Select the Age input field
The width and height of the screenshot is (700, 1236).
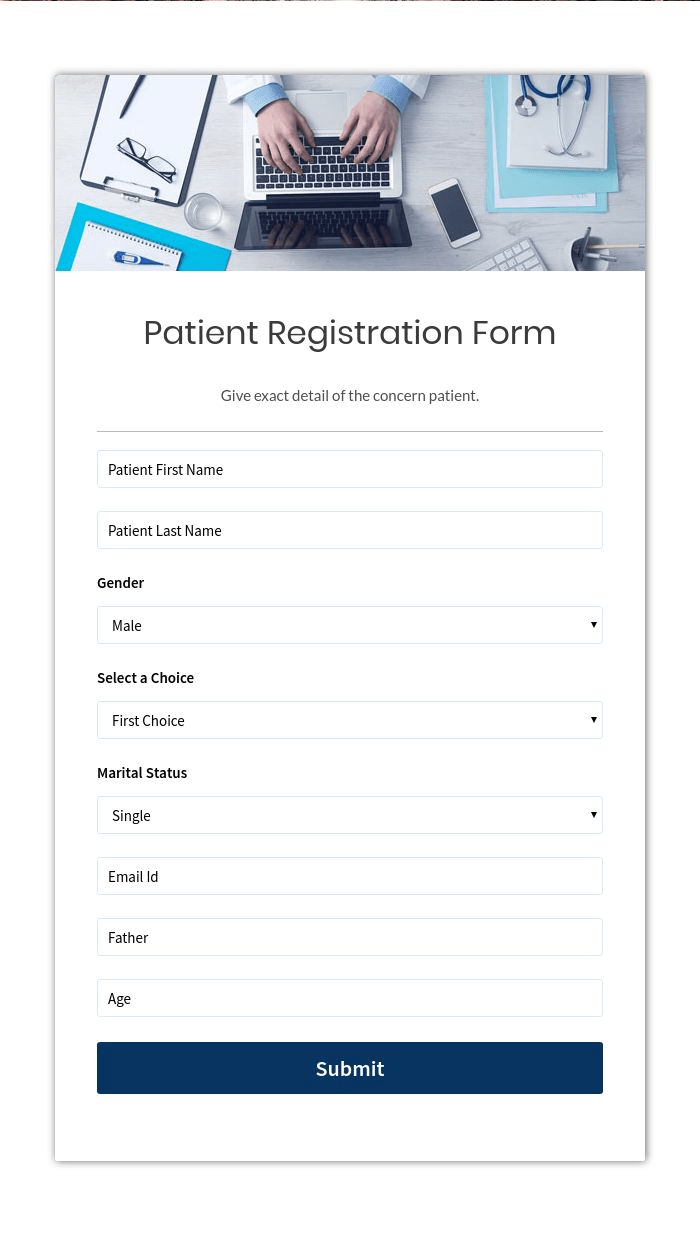350,997
